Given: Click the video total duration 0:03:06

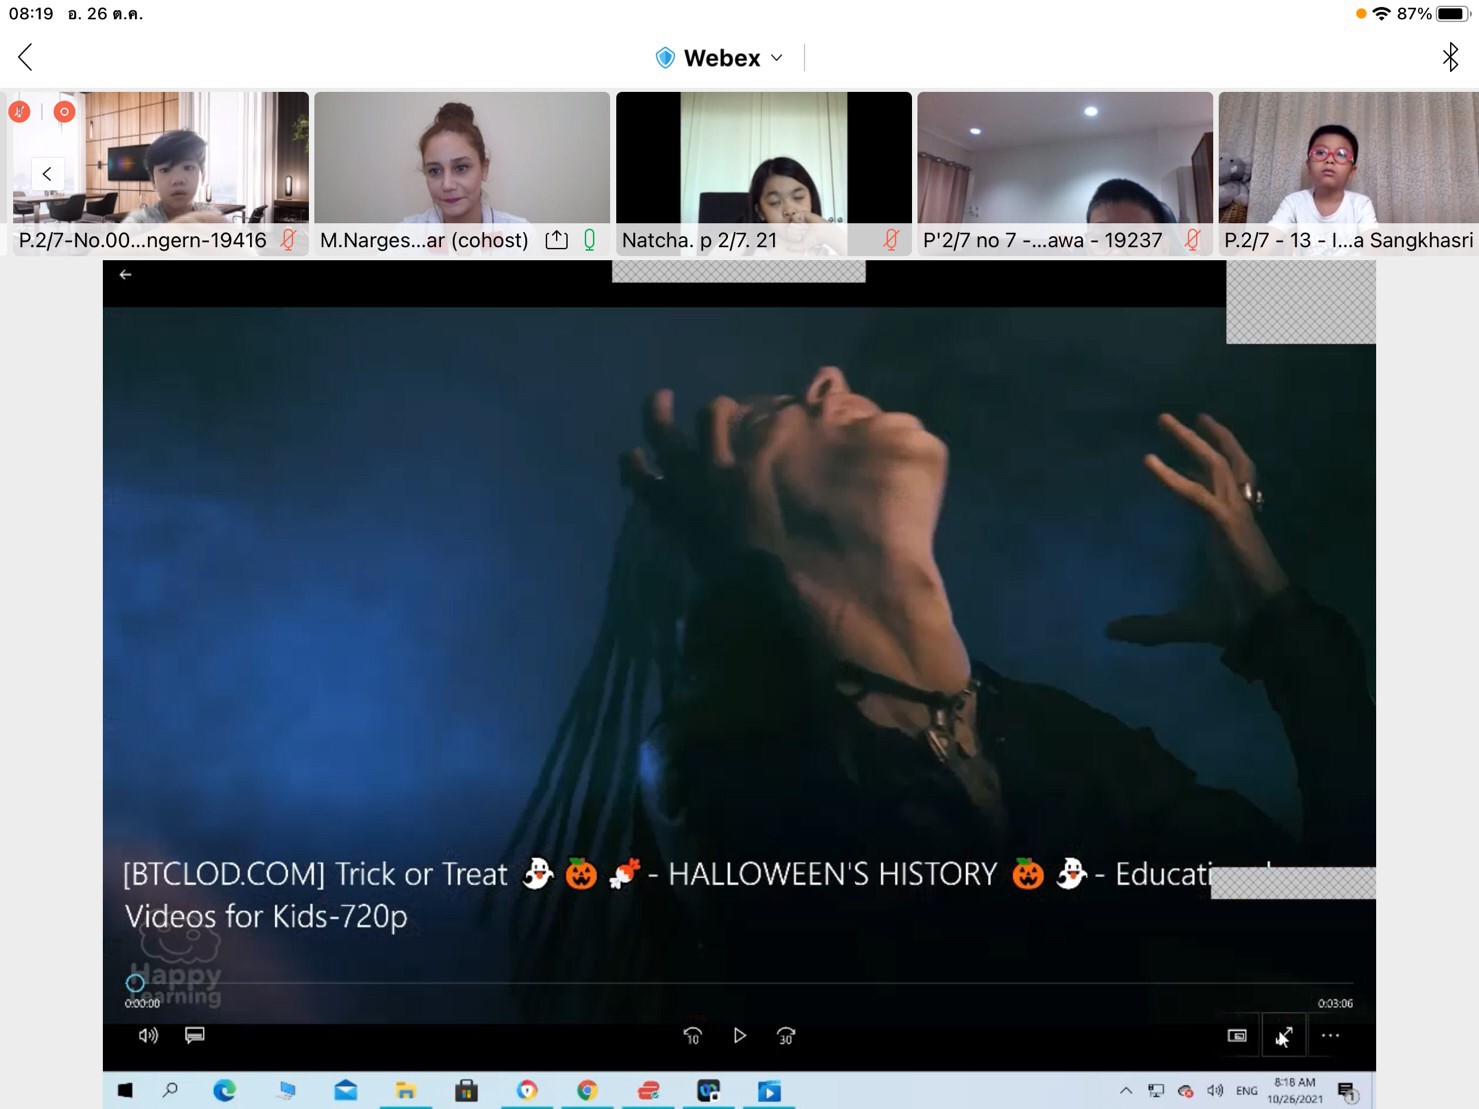Looking at the screenshot, I should (x=1335, y=1003).
